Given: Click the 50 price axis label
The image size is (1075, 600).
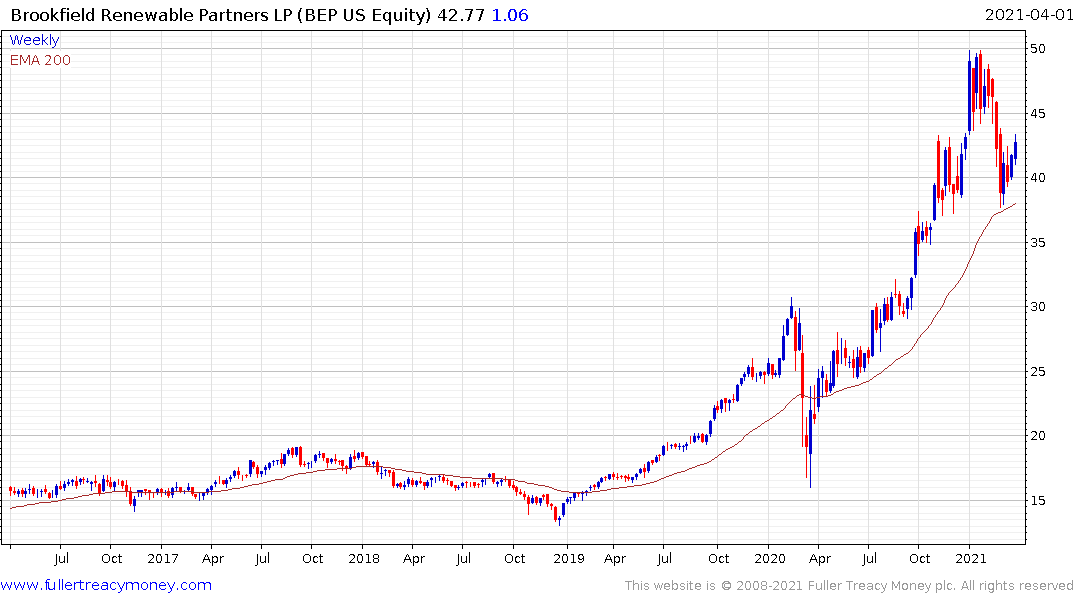Looking at the screenshot, I should tap(1037, 49).
